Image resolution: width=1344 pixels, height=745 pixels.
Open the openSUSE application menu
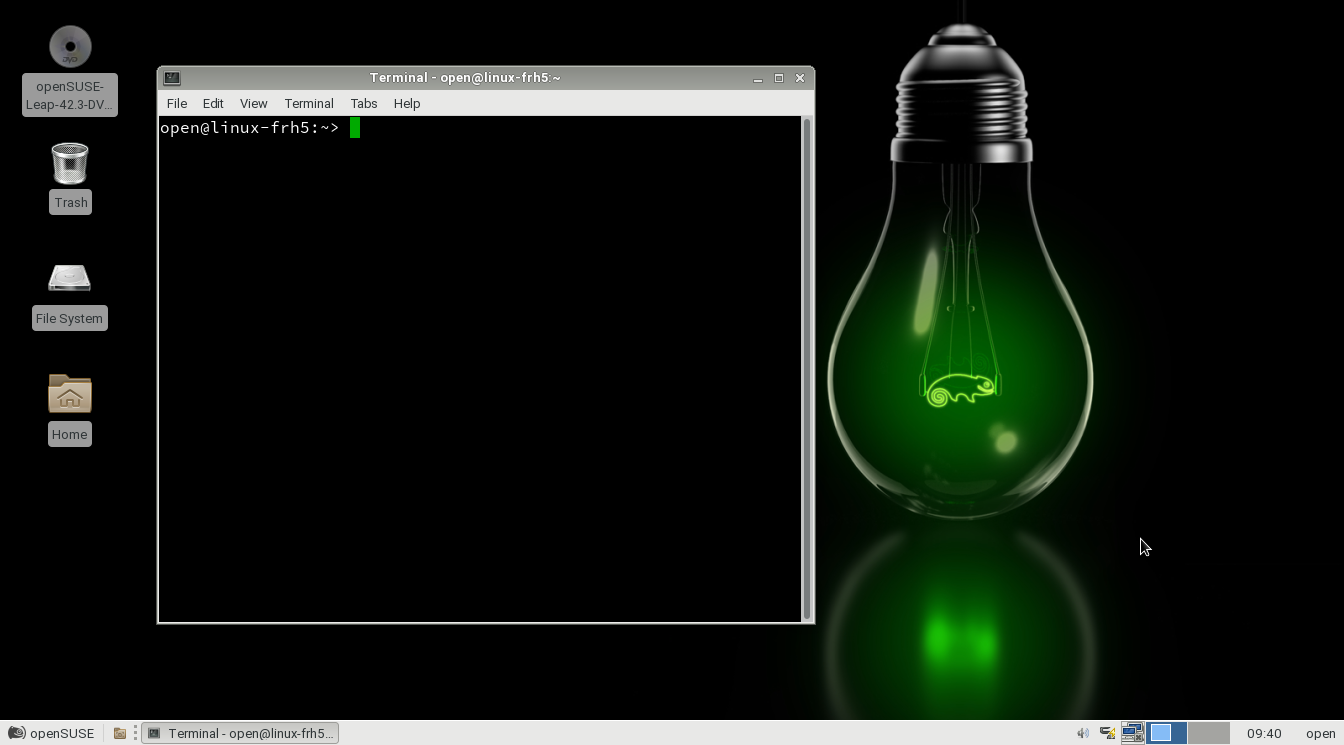pyautogui.click(x=51, y=733)
